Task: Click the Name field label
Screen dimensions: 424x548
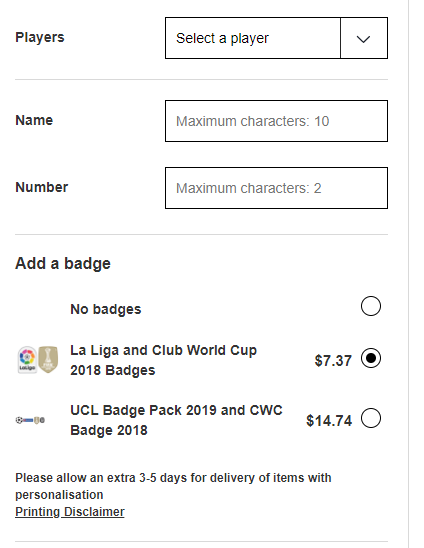Action: click(34, 120)
